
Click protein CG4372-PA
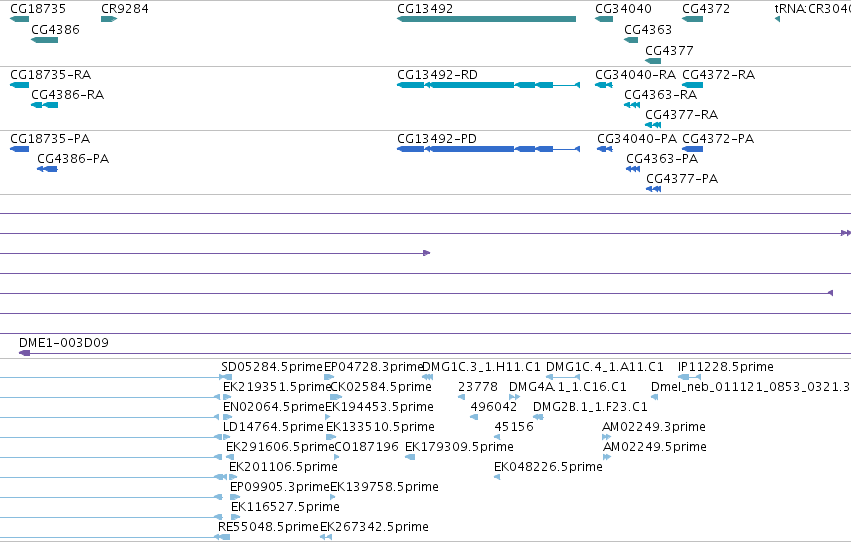693,149
